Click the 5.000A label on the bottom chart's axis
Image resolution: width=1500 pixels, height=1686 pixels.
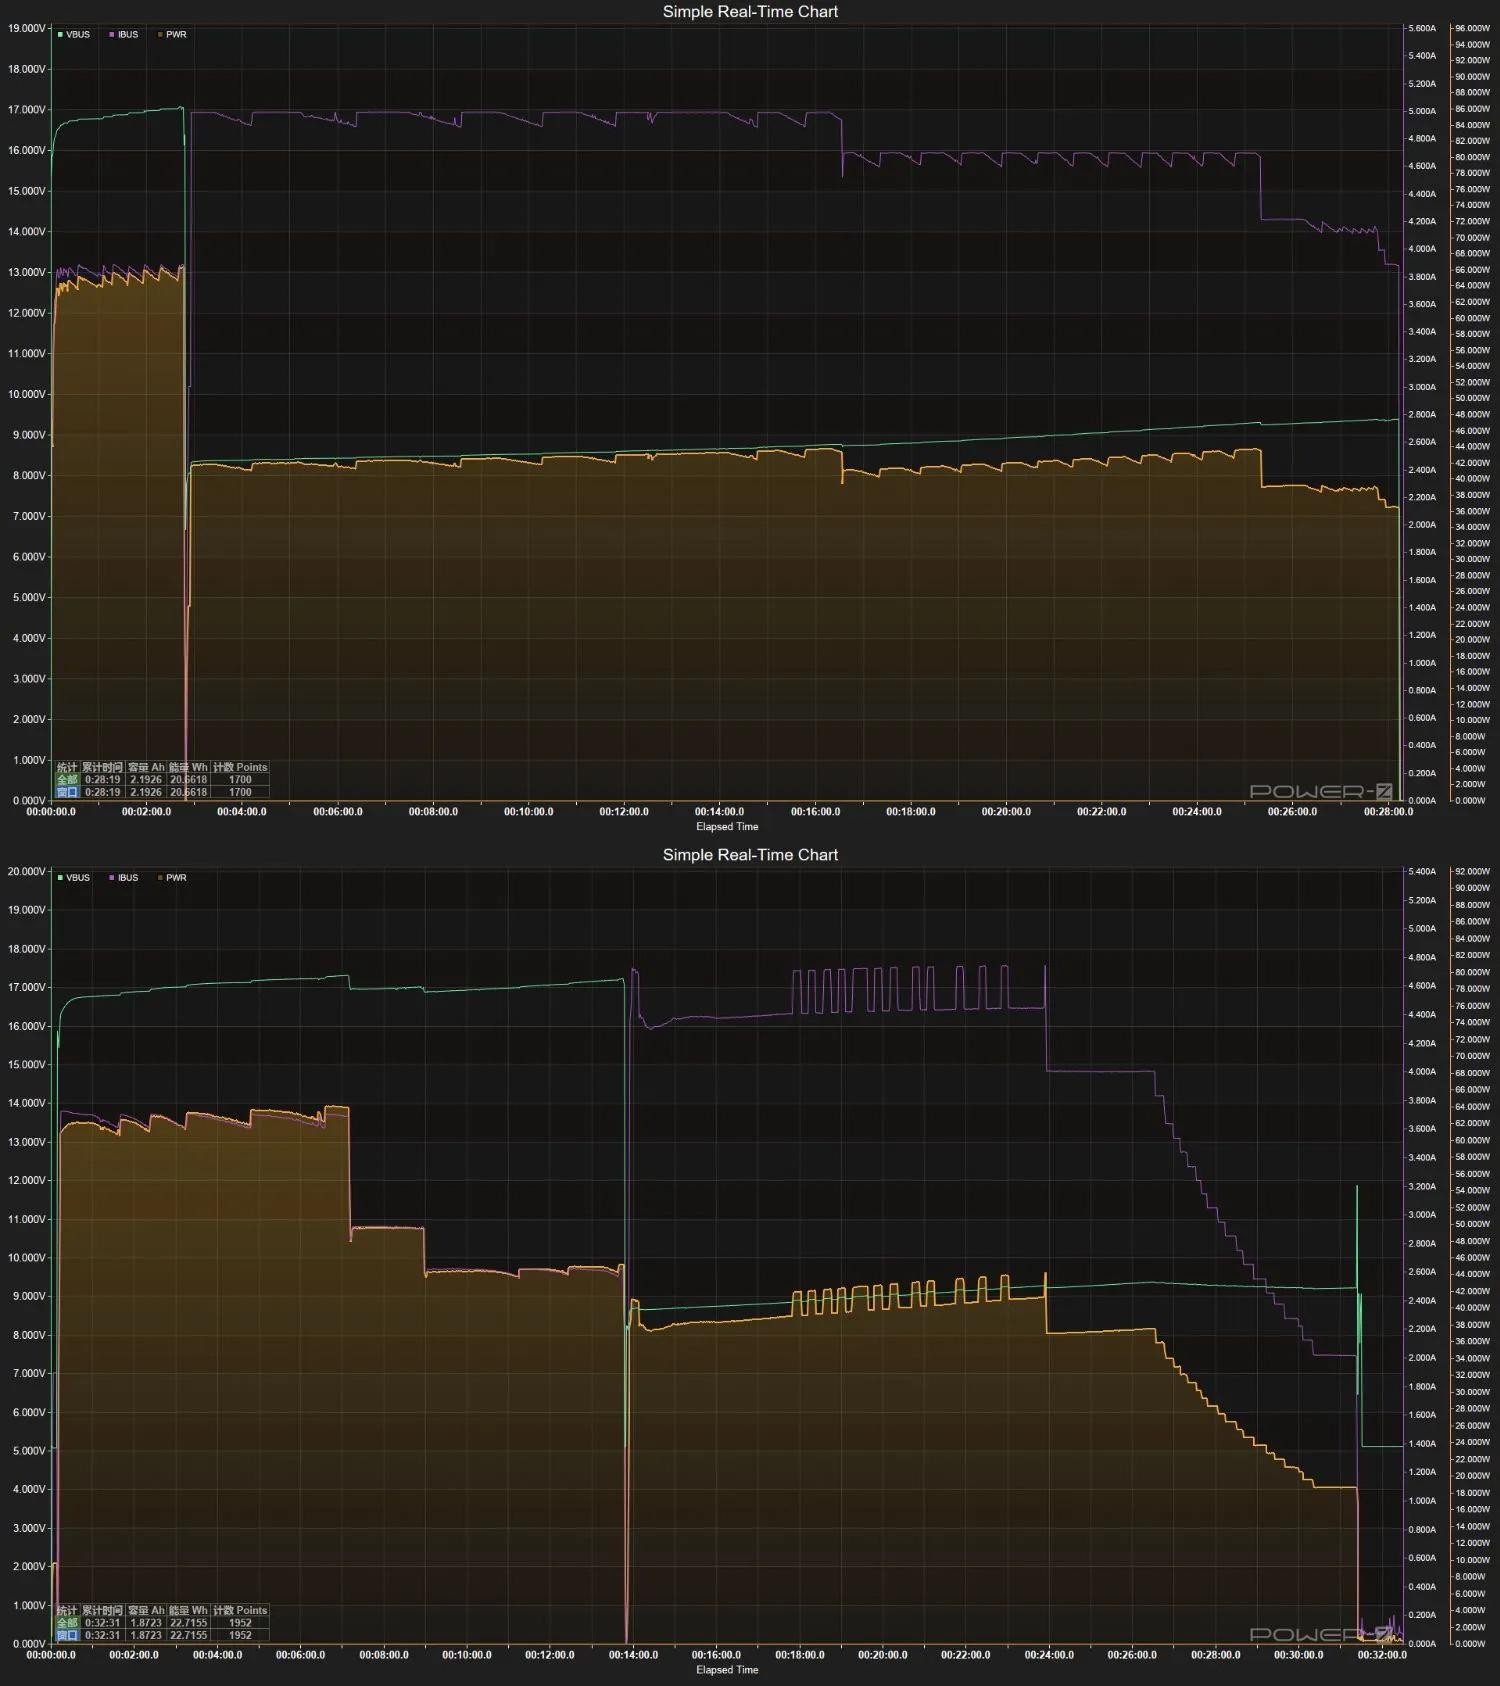1421,929
